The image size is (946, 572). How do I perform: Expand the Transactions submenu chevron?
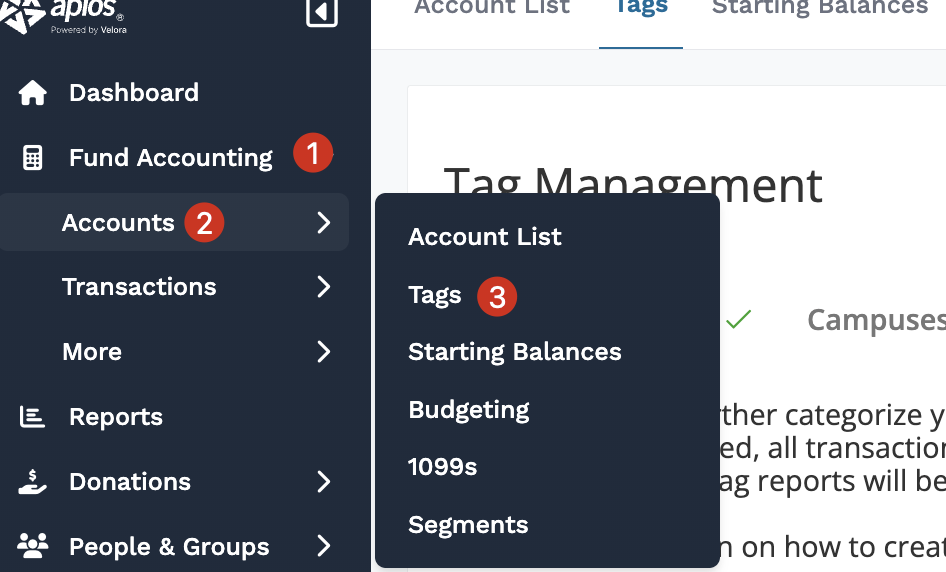click(323, 287)
